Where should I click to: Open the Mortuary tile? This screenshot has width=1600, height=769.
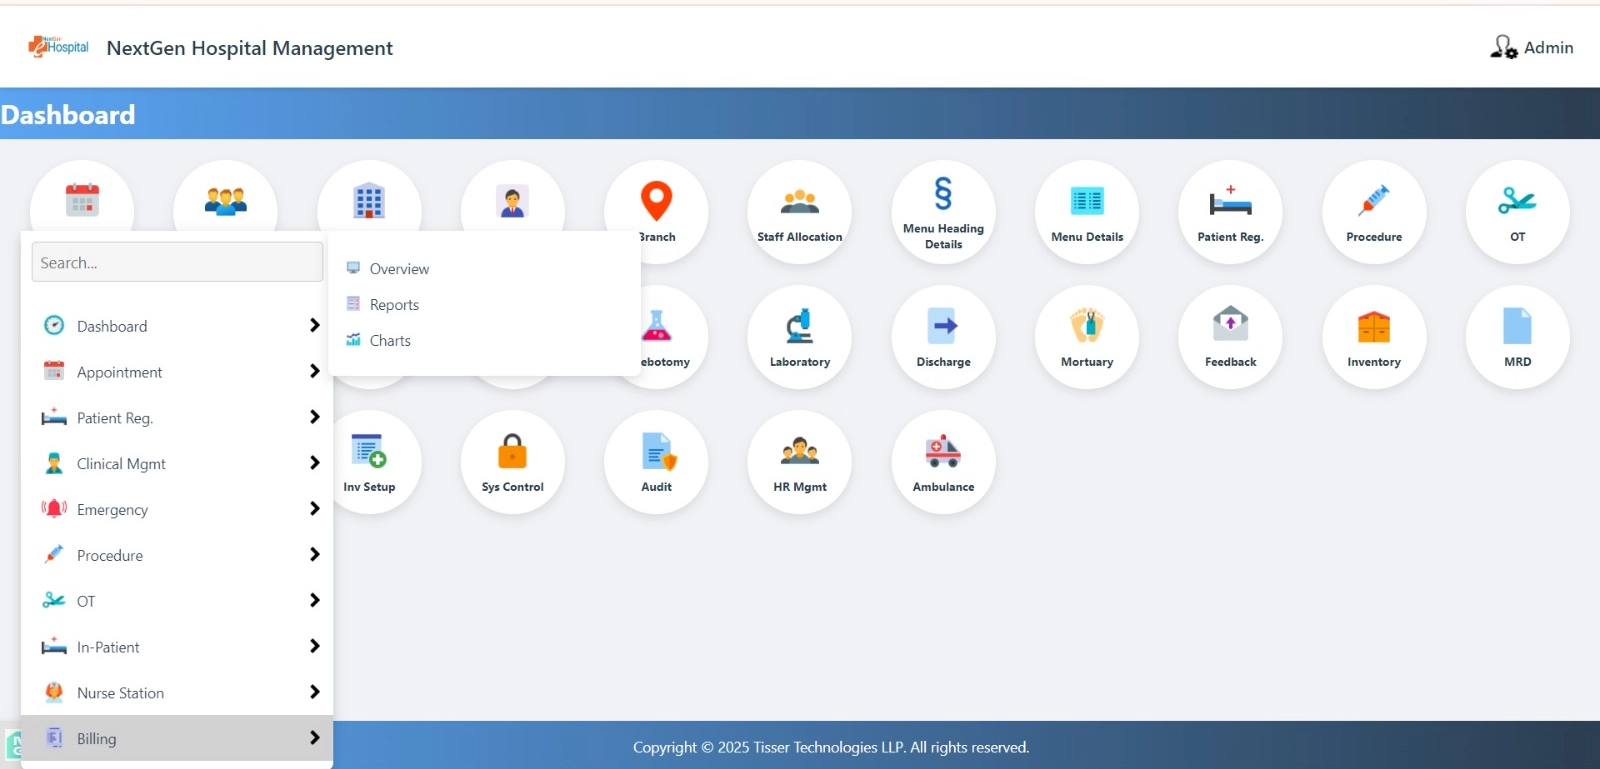point(1087,337)
